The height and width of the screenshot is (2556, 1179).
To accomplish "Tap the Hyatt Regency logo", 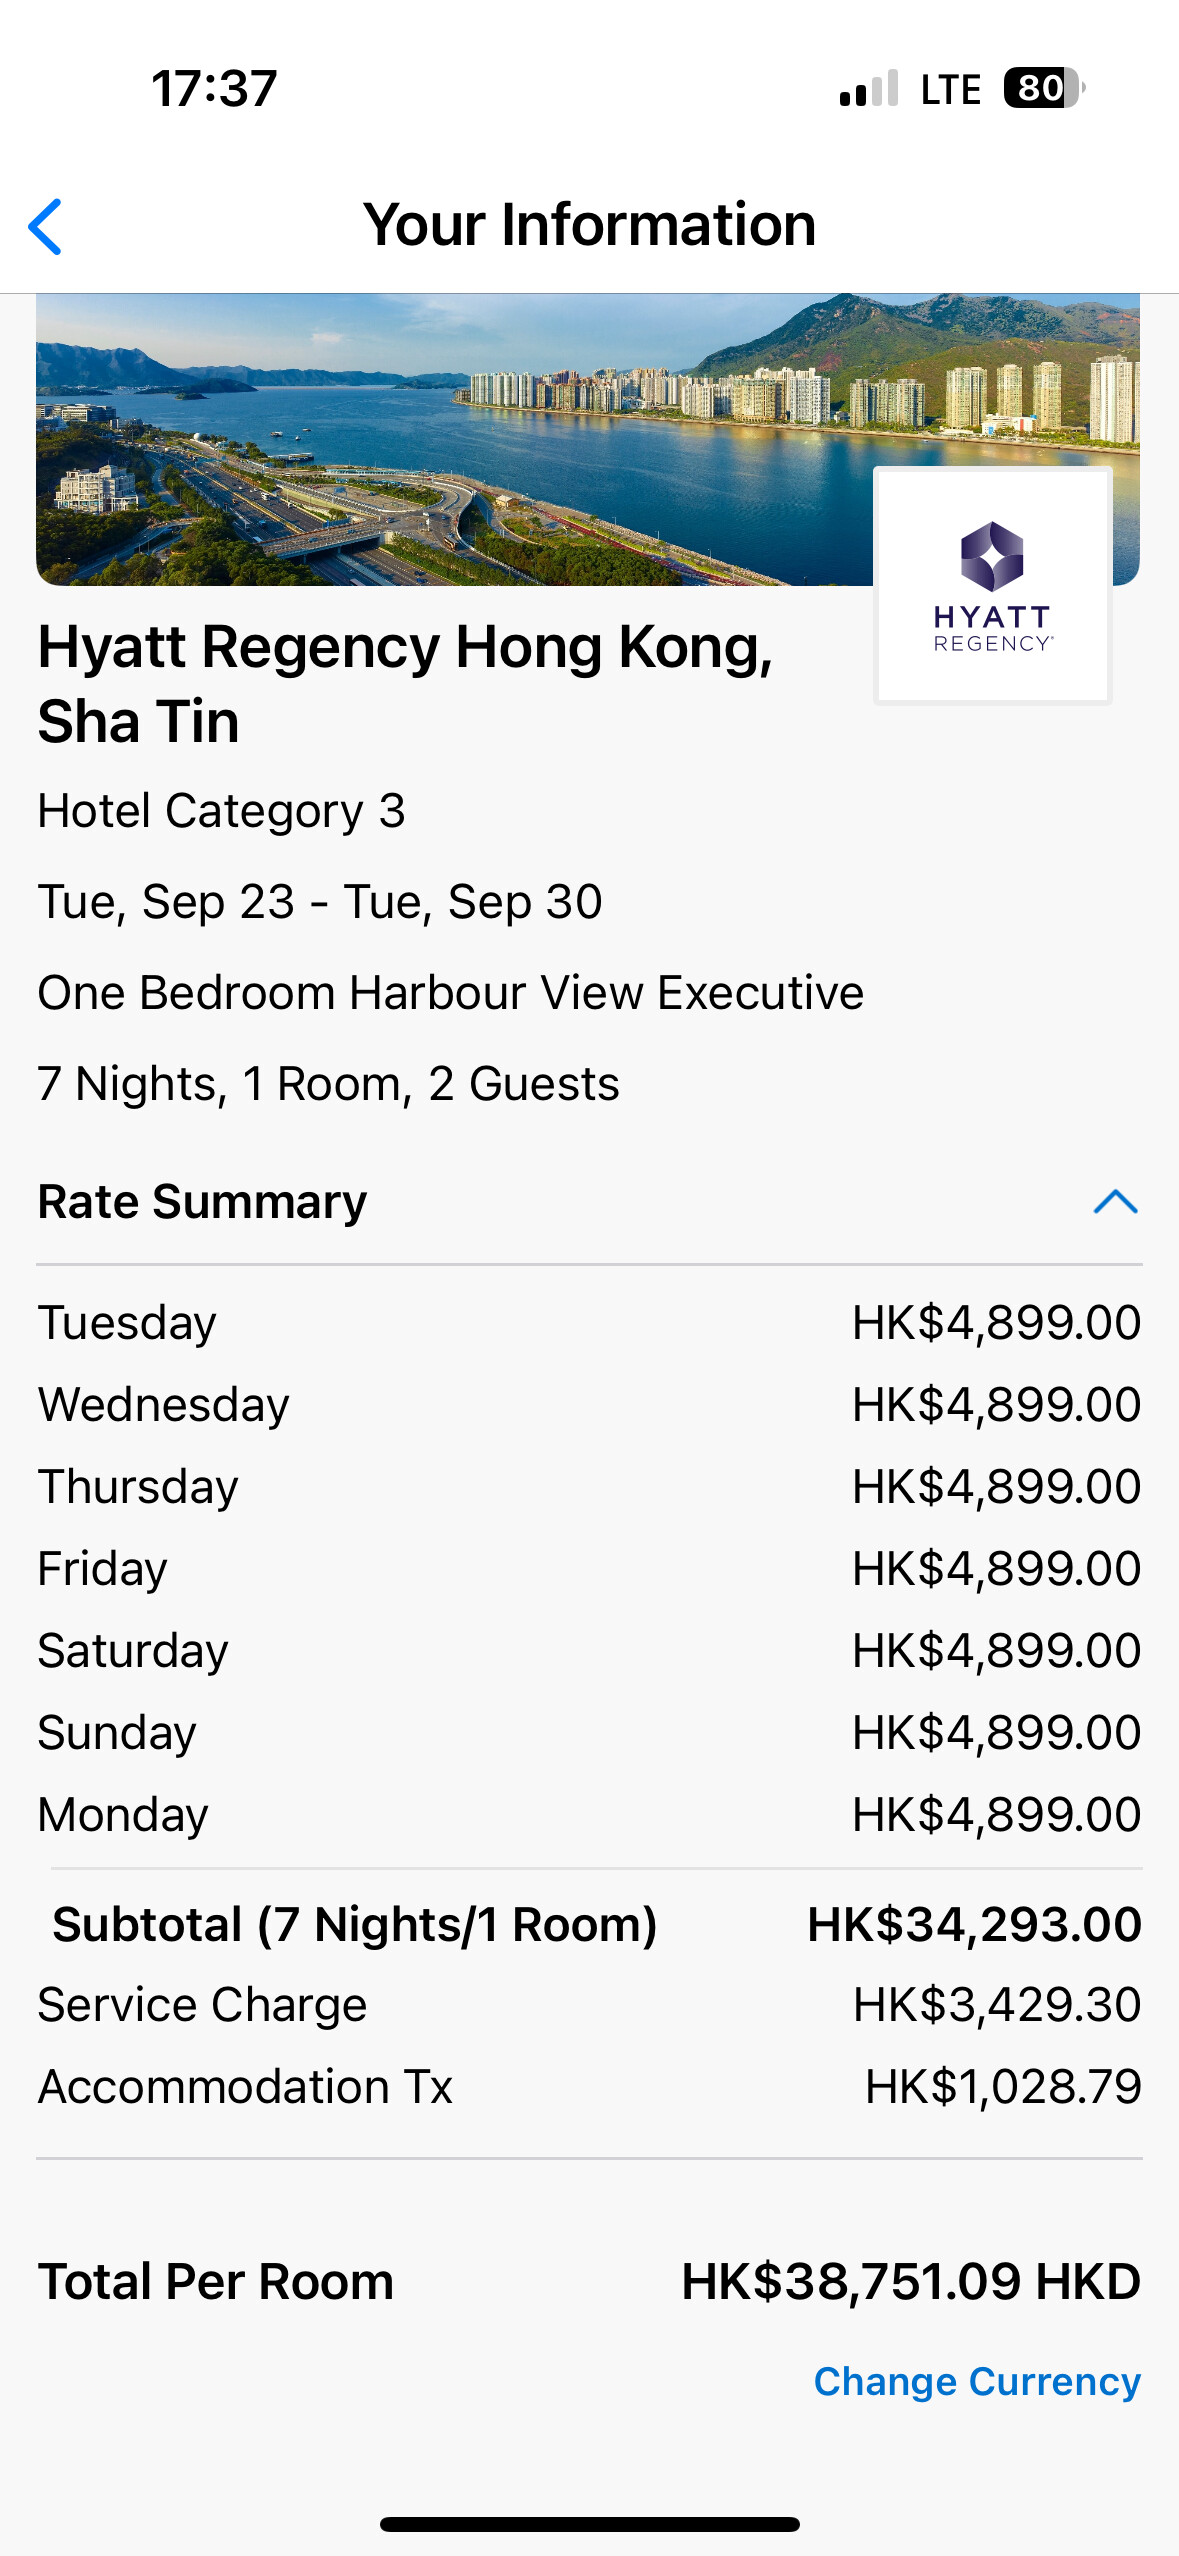I will tap(992, 586).
